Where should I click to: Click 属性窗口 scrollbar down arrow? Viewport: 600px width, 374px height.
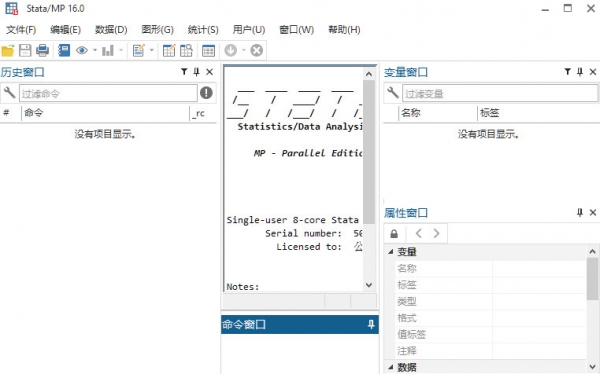point(592,367)
